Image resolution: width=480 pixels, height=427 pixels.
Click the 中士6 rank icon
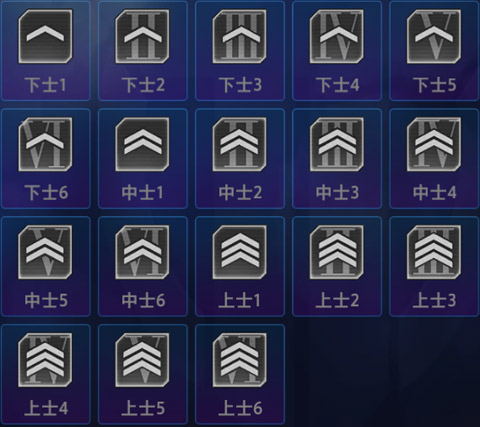[x=142, y=252]
